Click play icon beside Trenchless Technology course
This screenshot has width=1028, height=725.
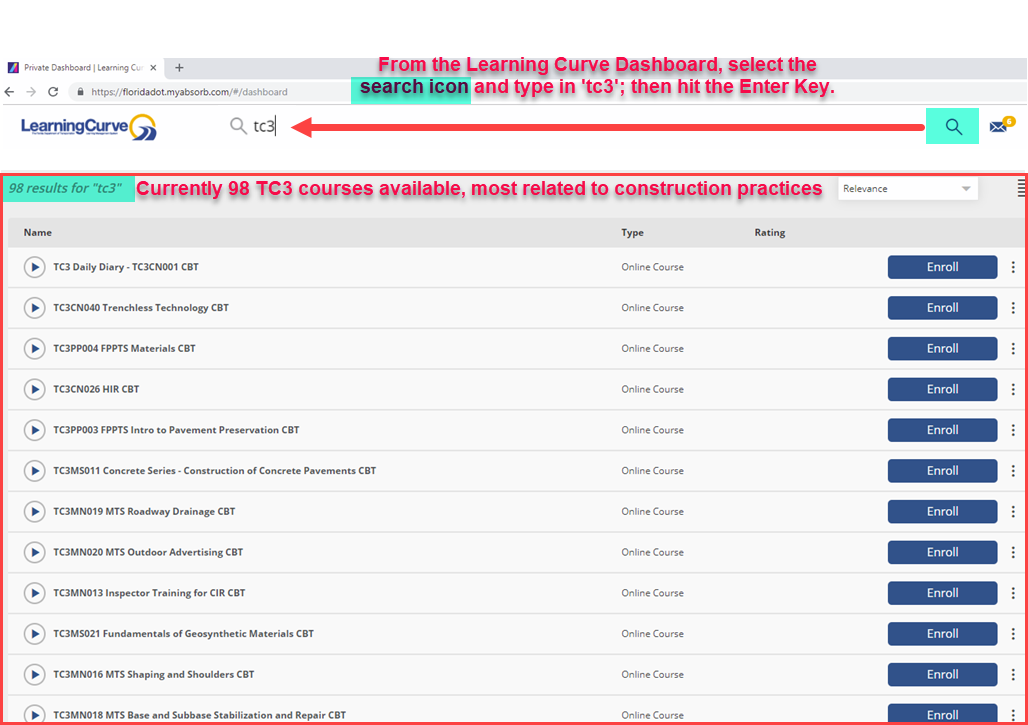pos(35,308)
